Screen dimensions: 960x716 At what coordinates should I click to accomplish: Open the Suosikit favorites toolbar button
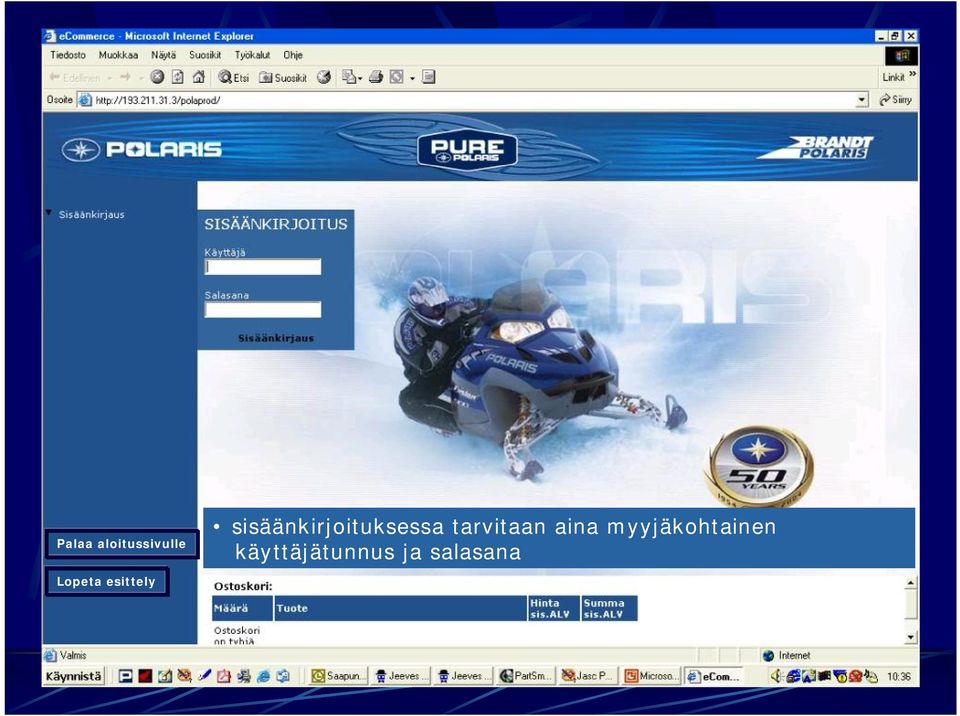click(x=283, y=77)
